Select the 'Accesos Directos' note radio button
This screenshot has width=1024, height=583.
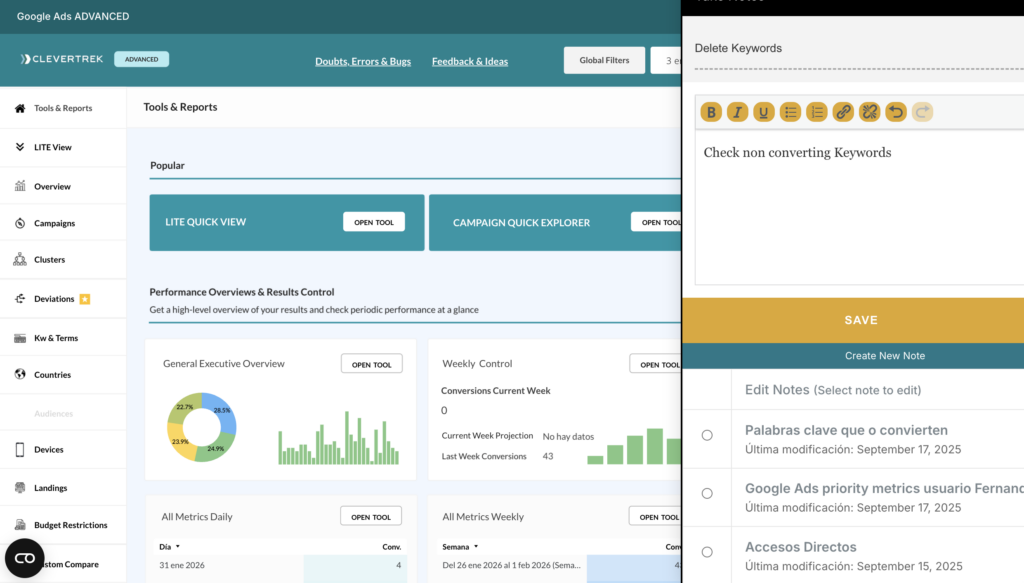(707, 552)
